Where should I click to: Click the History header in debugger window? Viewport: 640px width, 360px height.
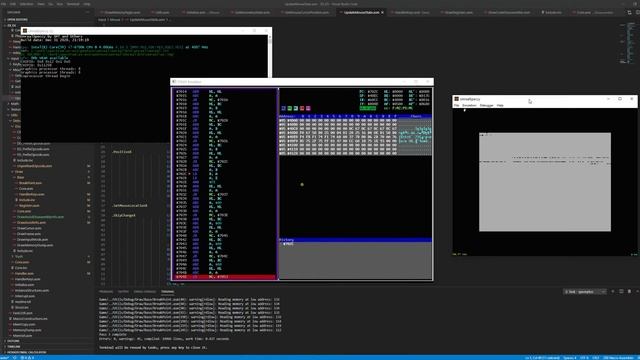tap(355, 240)
